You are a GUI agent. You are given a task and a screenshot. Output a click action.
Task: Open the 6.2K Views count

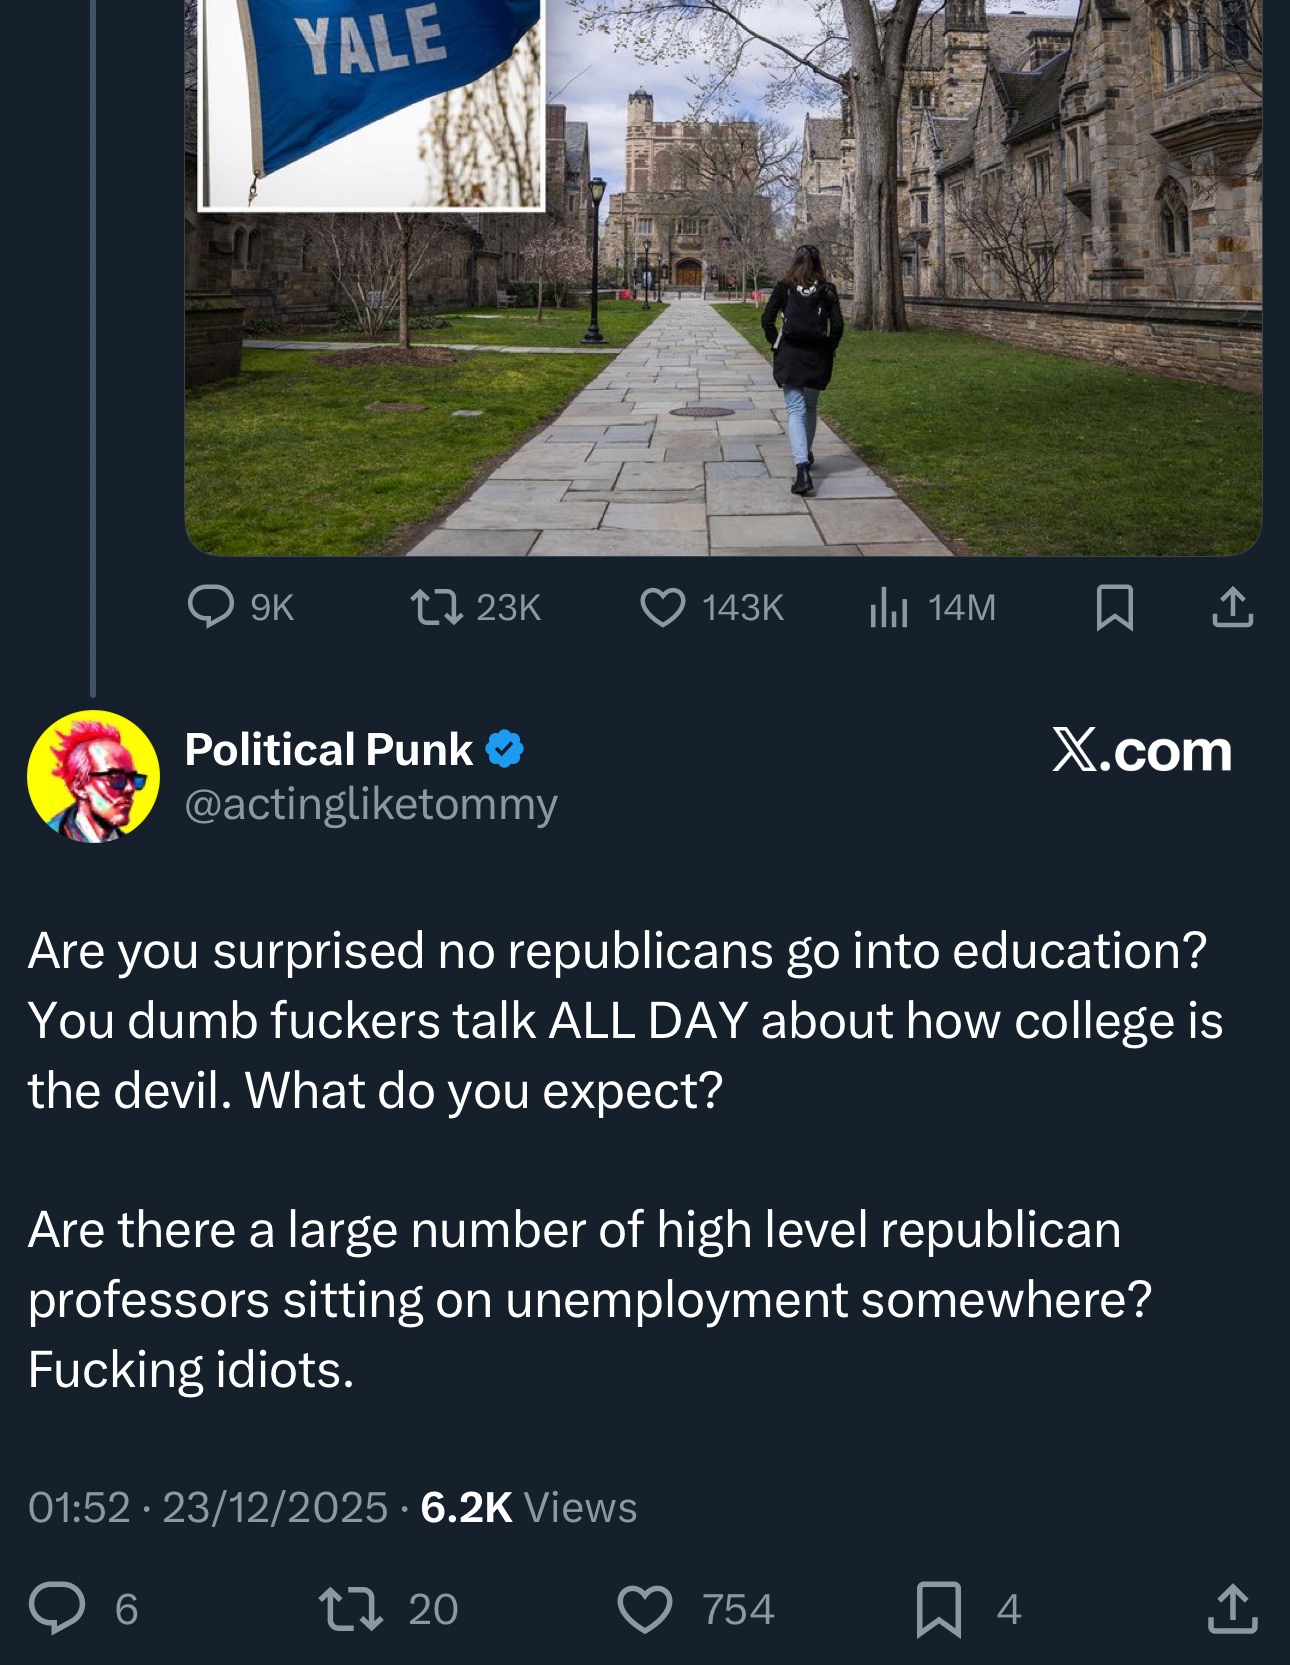(527, 1507)
